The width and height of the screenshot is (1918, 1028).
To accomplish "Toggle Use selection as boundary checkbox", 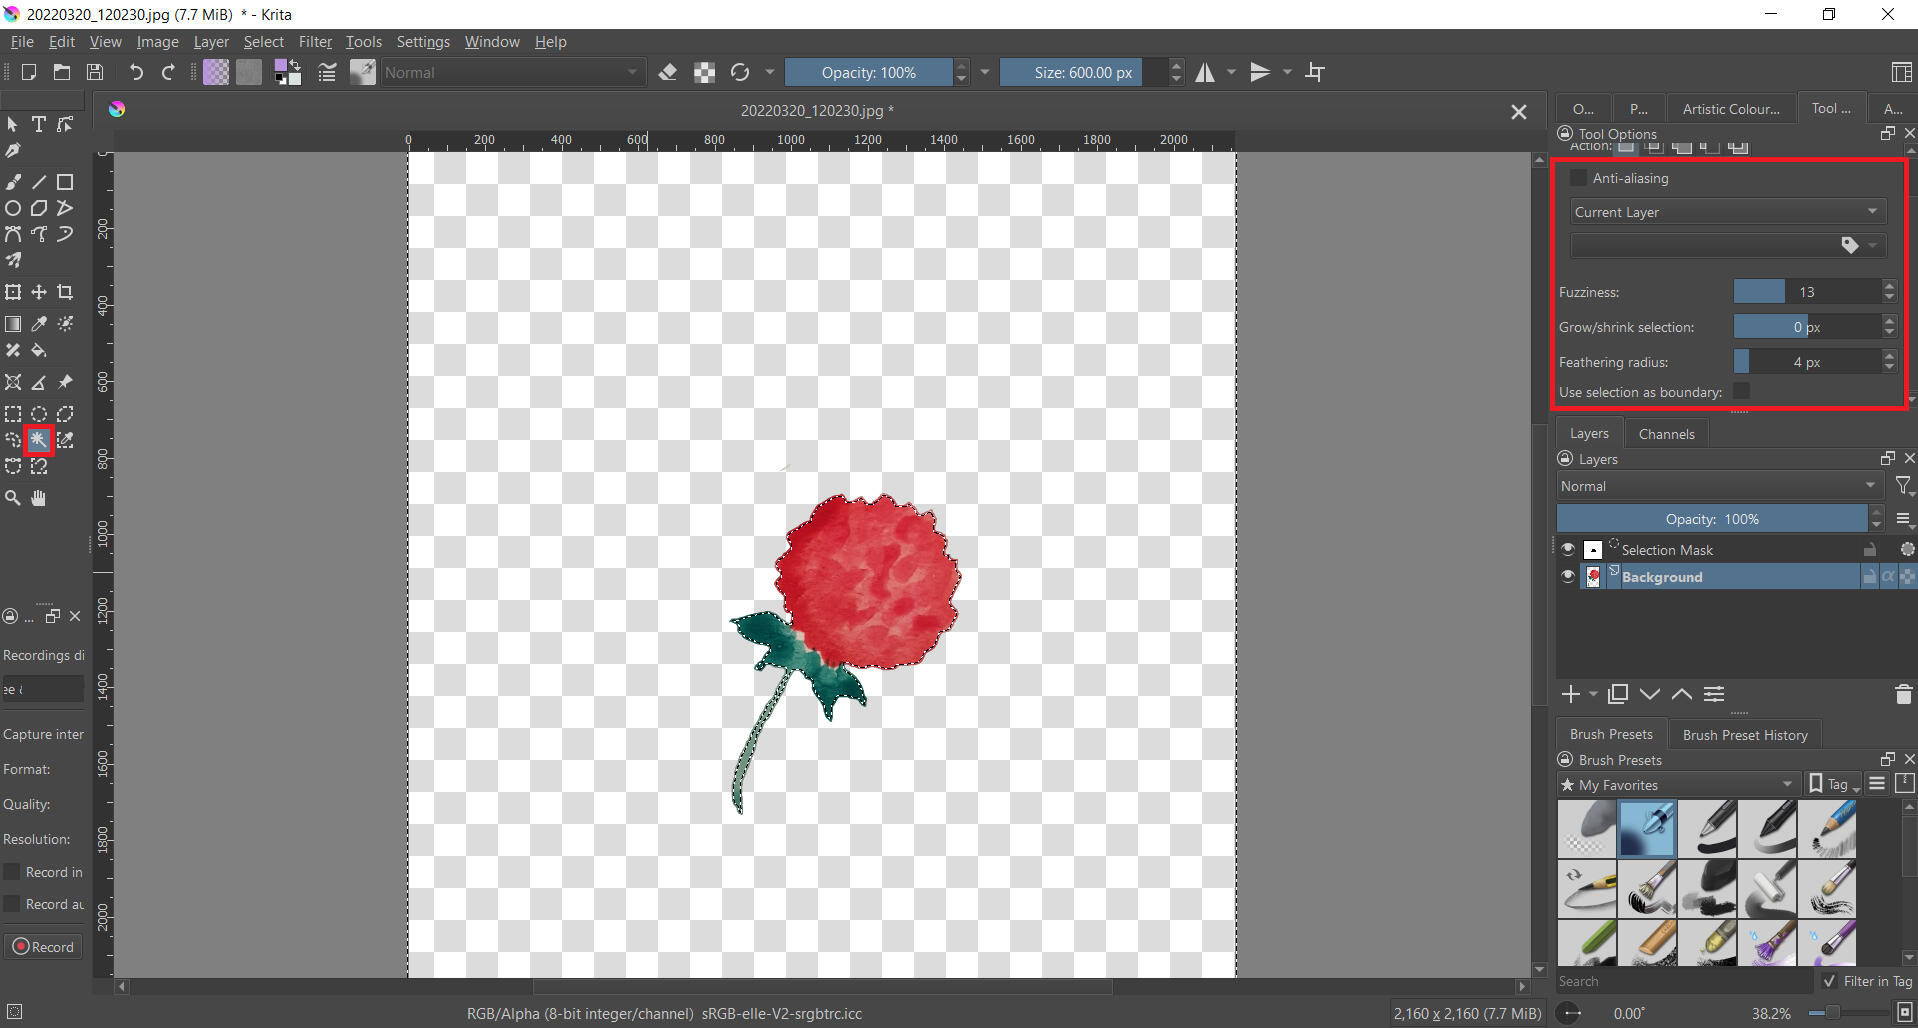I will click(x=1741, y=391).
